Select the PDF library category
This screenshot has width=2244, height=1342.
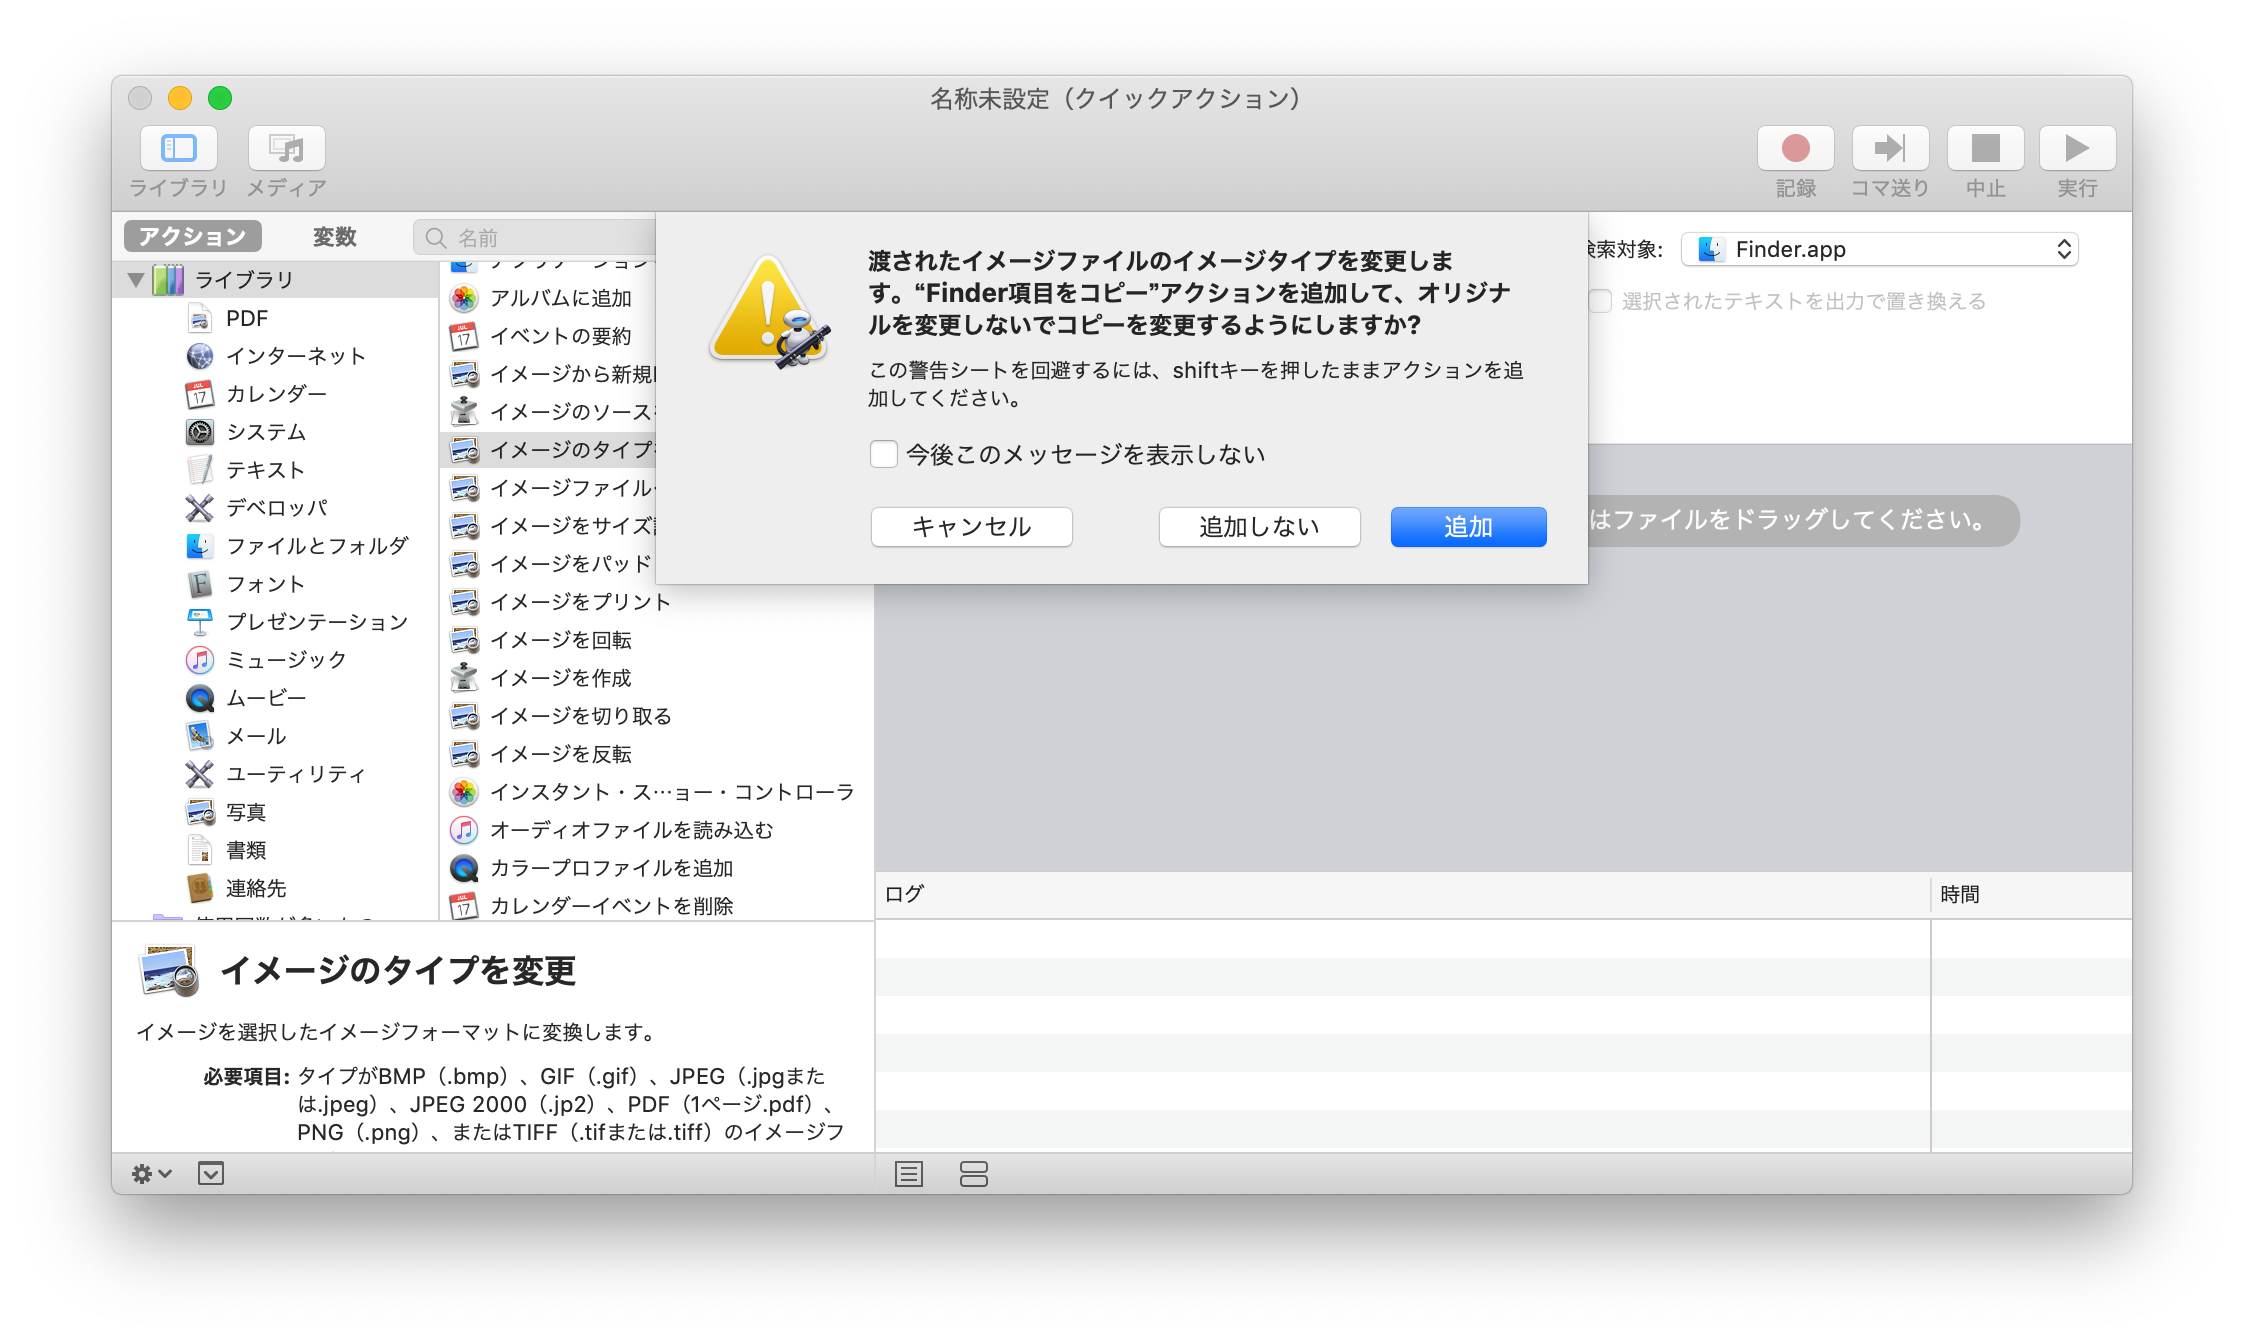pos(246,319)
